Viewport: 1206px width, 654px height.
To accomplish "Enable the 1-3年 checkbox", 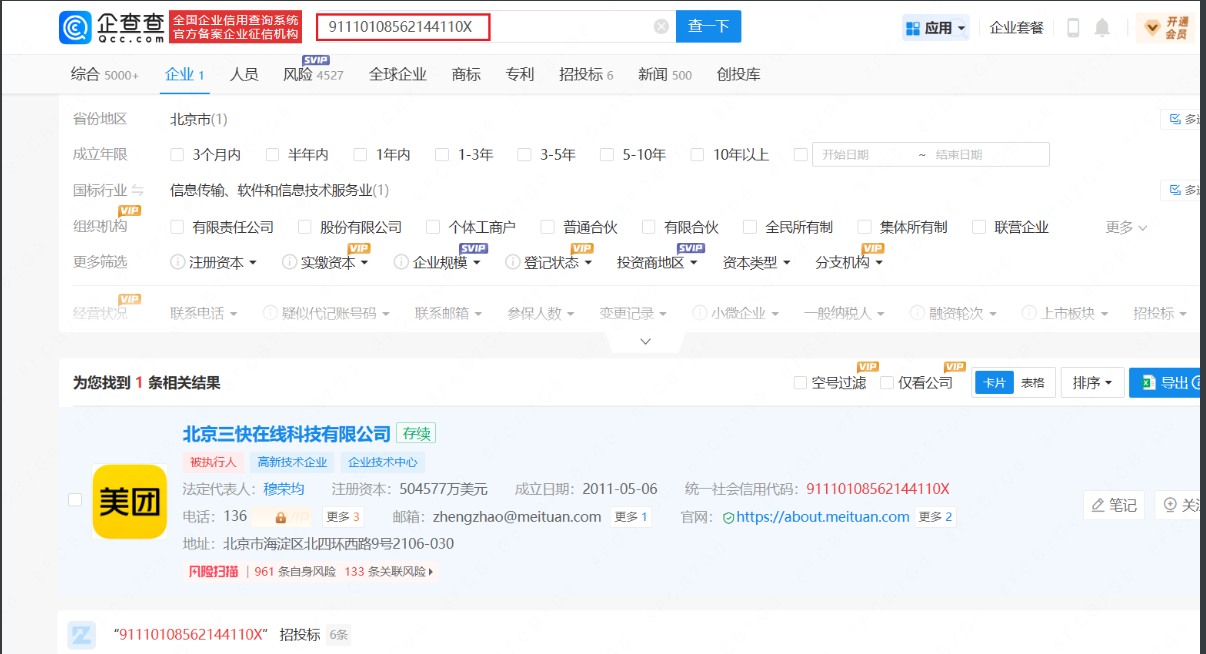I will (x=442, y=155).
